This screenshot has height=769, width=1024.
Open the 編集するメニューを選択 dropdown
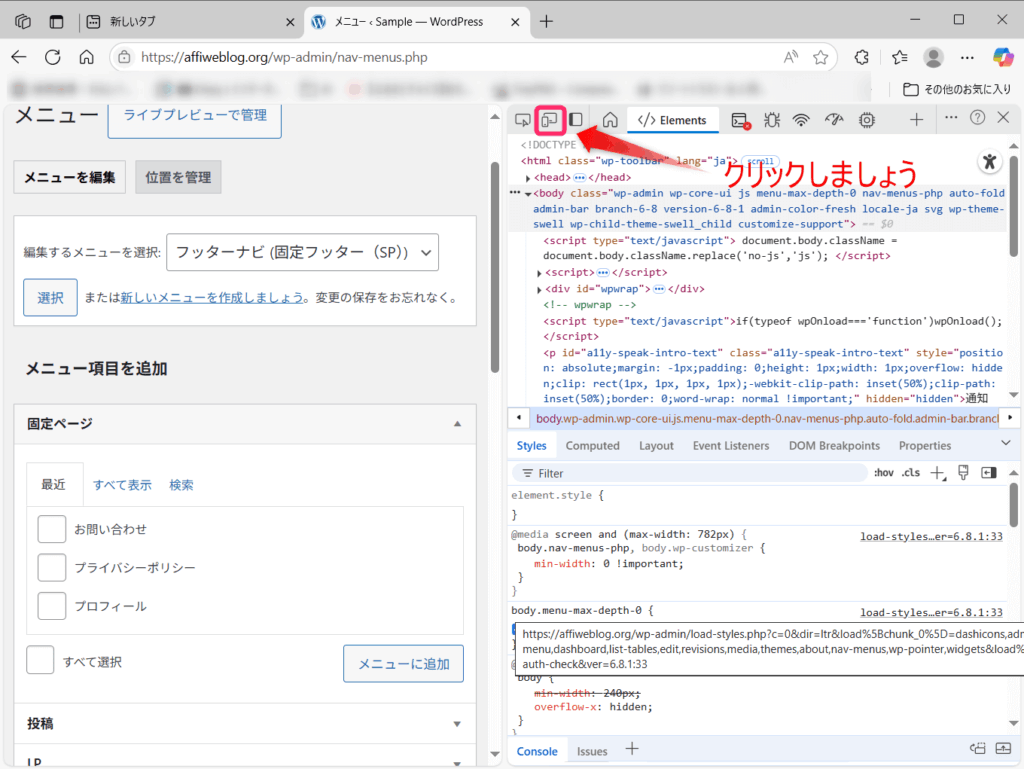tap(302, 252)
